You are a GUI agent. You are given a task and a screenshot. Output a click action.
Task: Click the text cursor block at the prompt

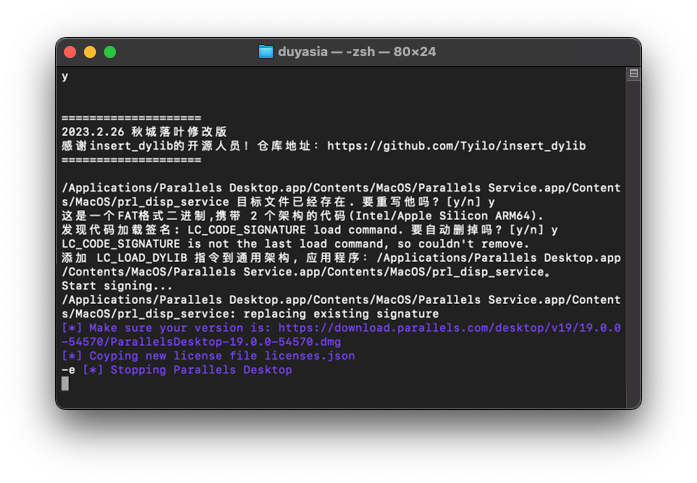pos(65,383)
